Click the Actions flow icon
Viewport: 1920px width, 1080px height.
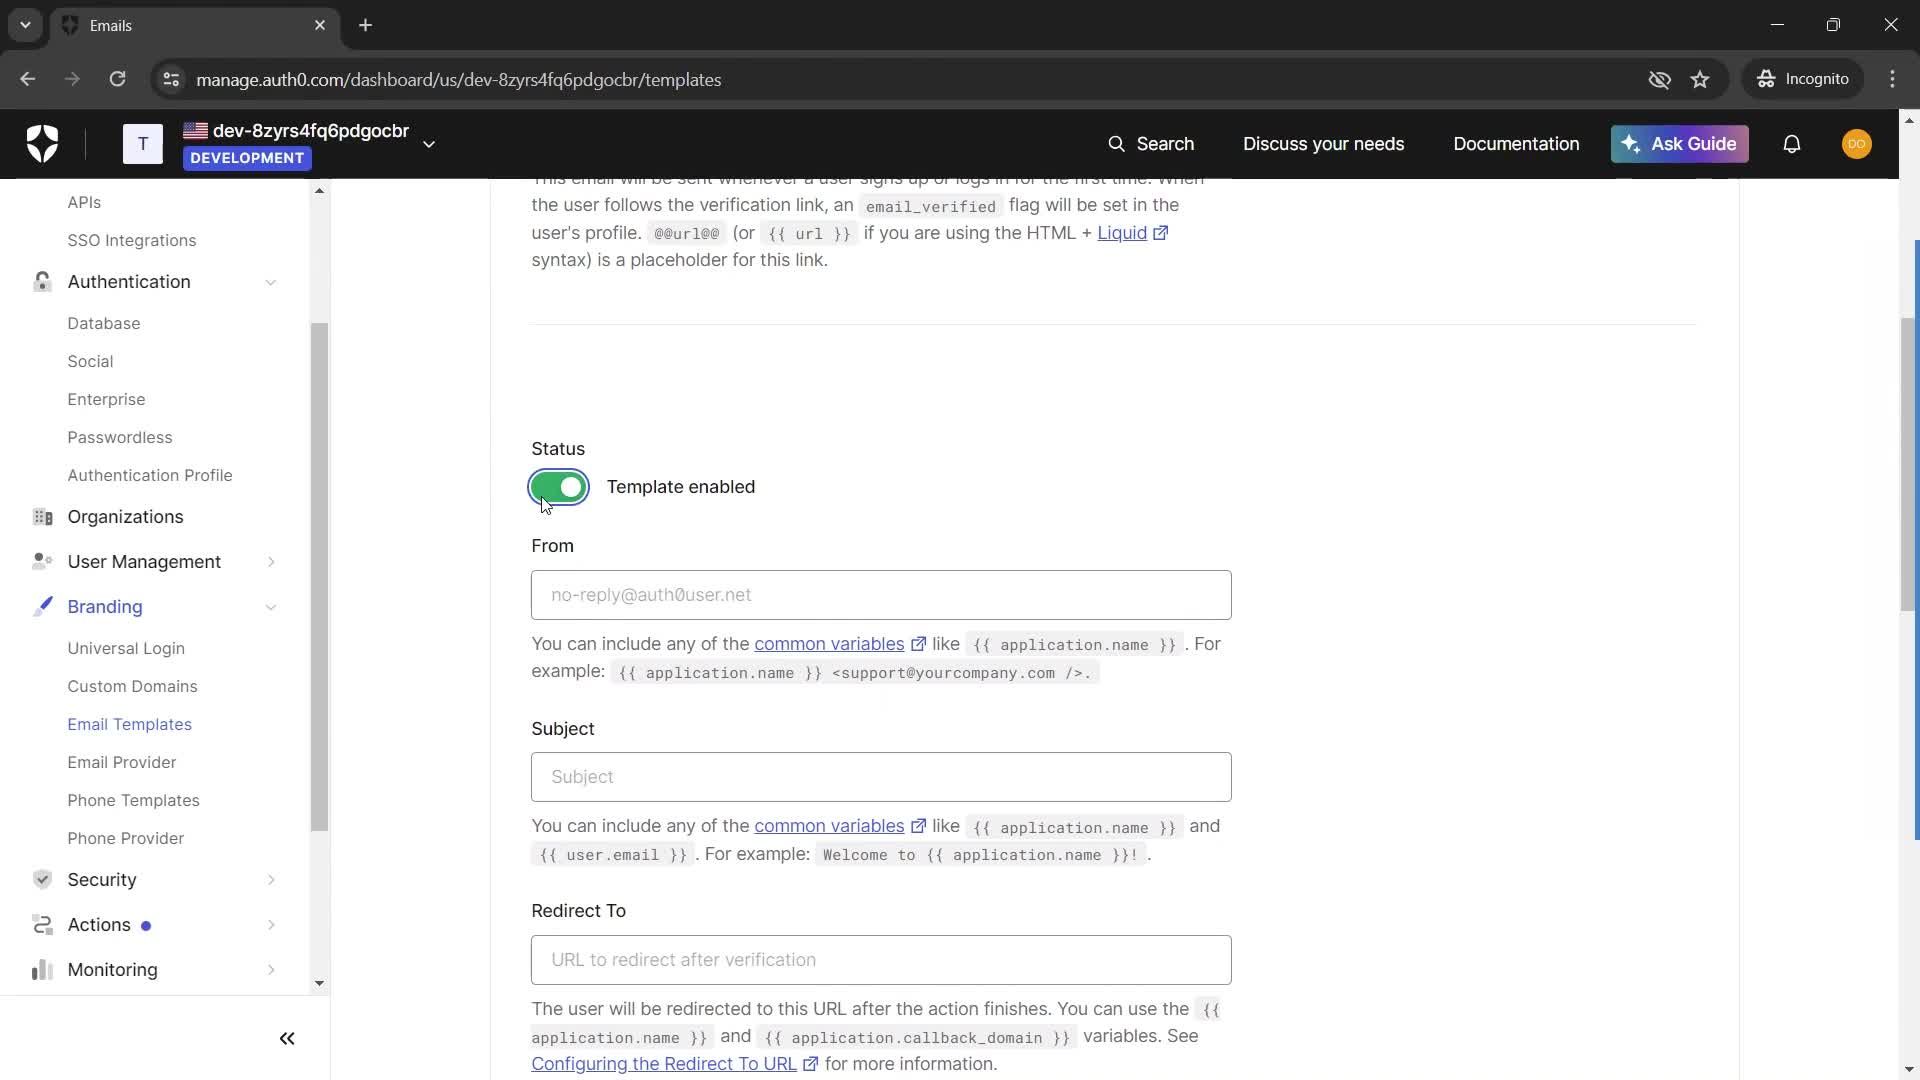(x=42, y=925)
